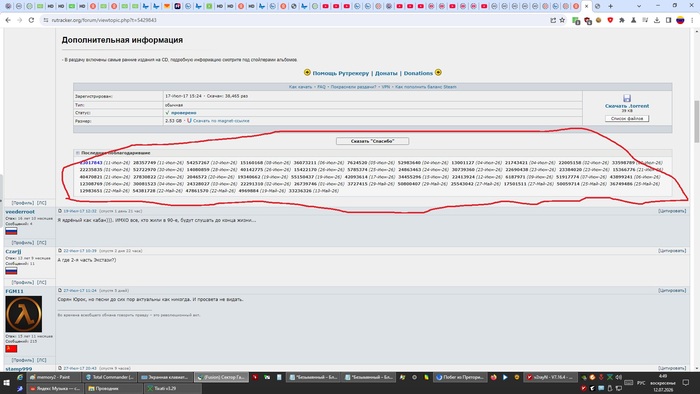Open the Помощь Рутрекеру link

(x=341, y=73)
